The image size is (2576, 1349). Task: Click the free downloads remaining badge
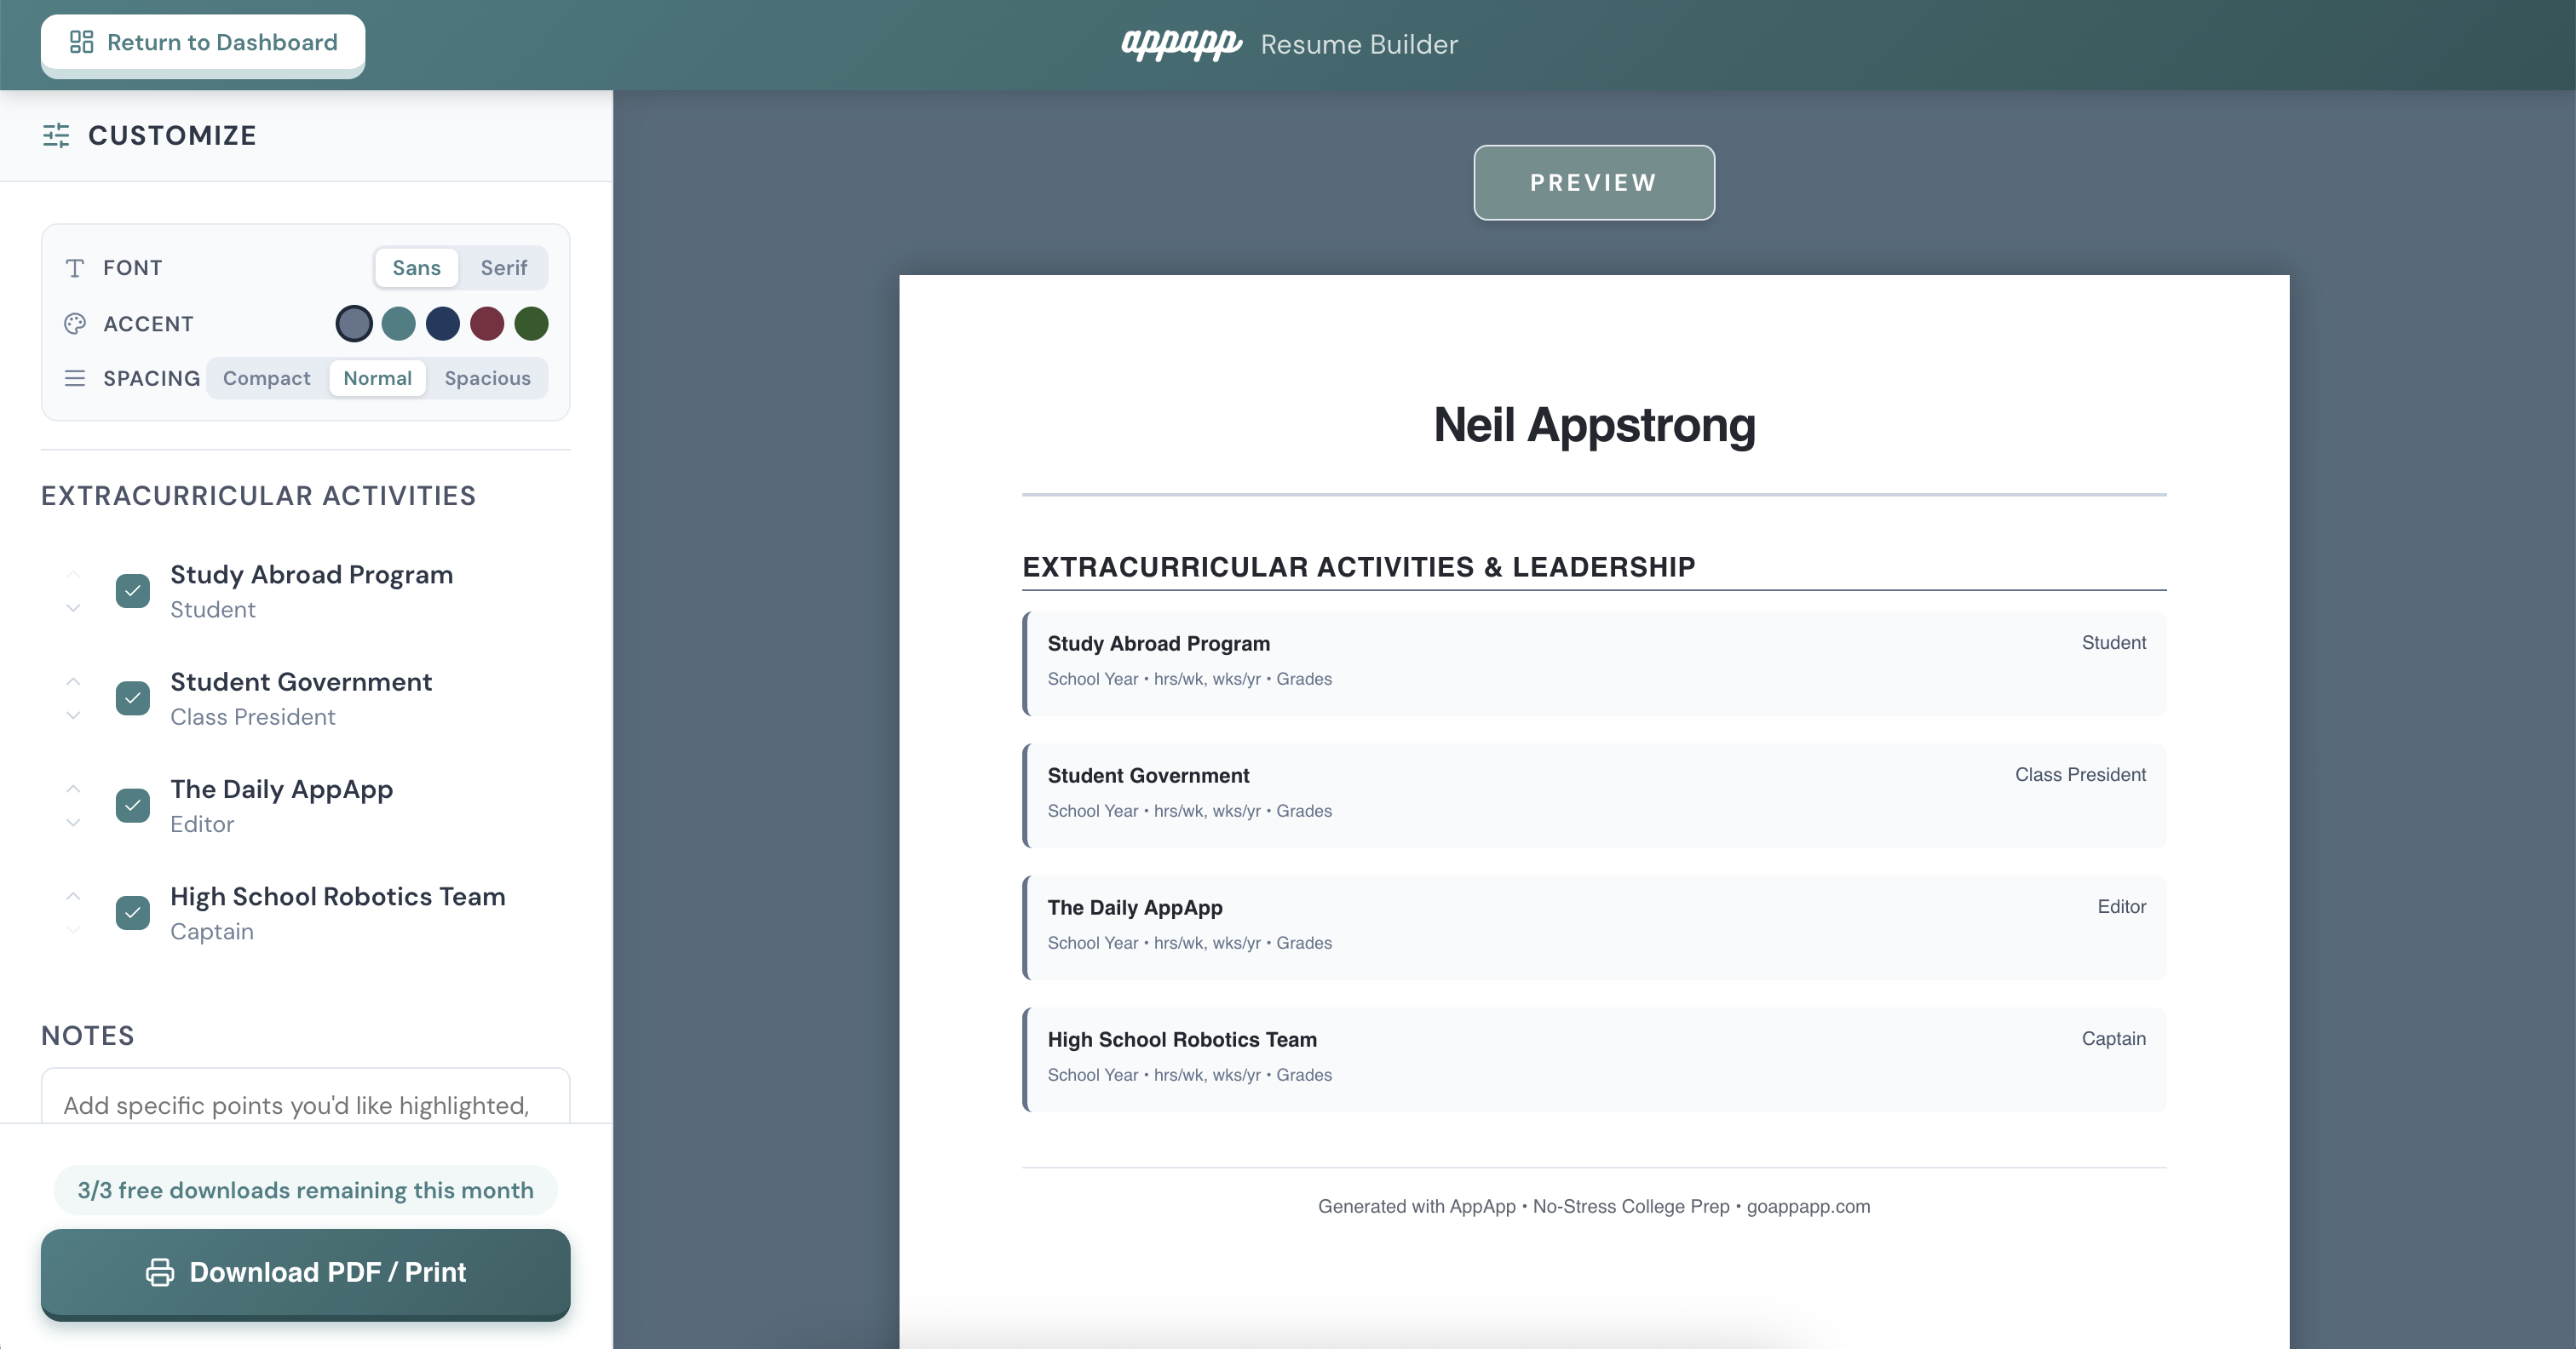[x=306, y=1190]
